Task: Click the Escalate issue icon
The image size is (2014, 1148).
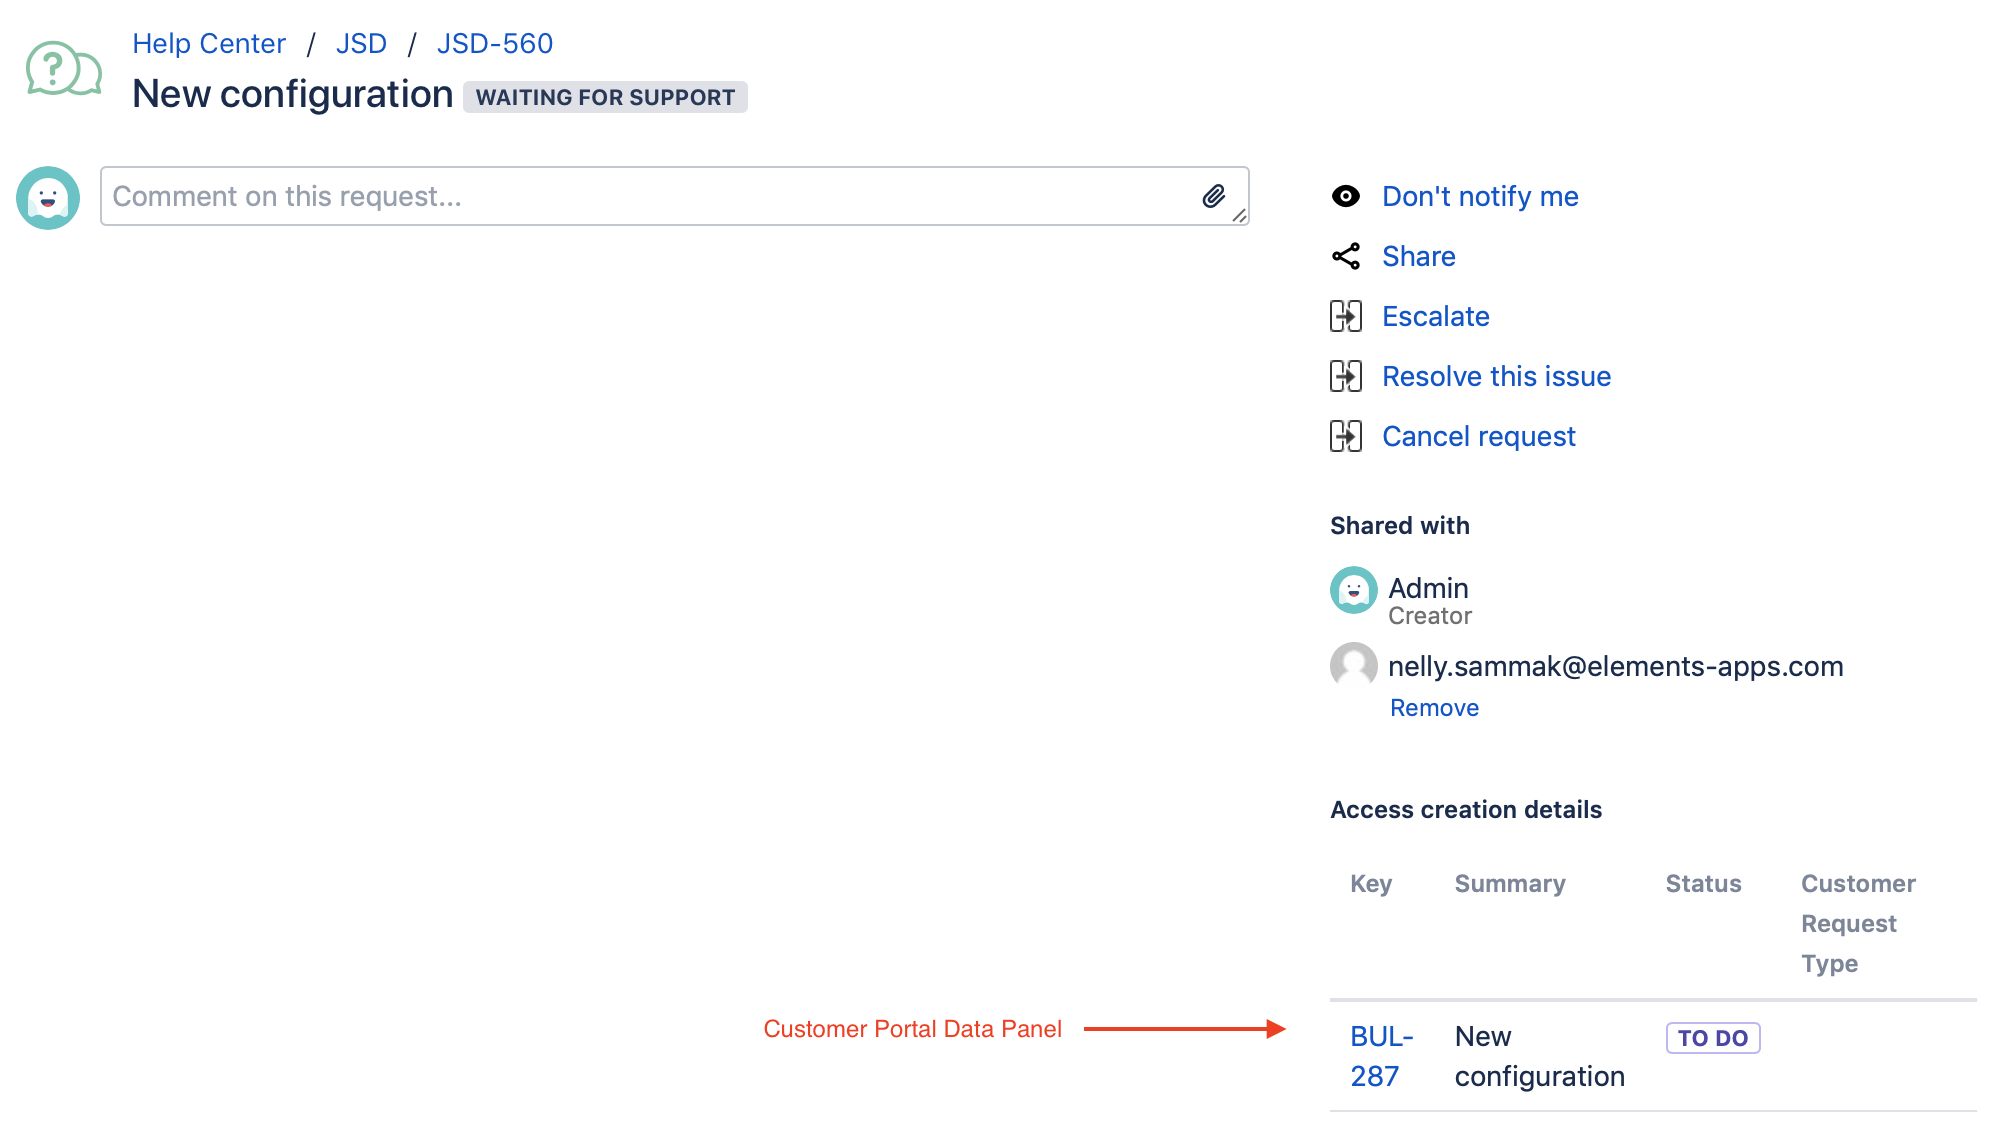Action: click(1346, 315)
